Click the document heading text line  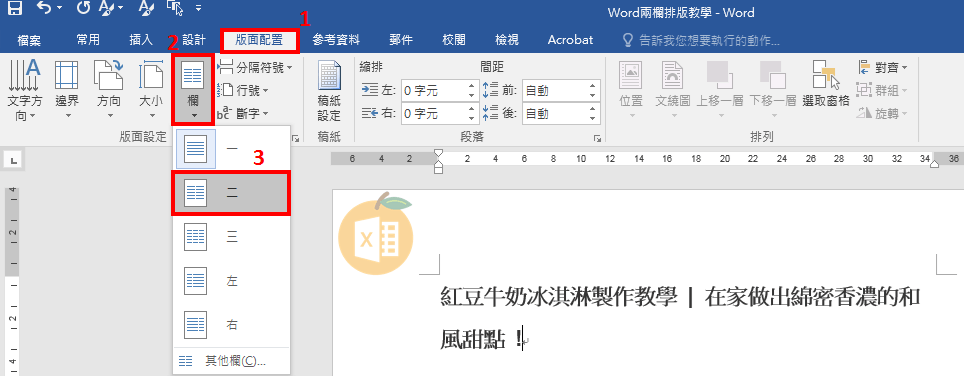(680, 297)
